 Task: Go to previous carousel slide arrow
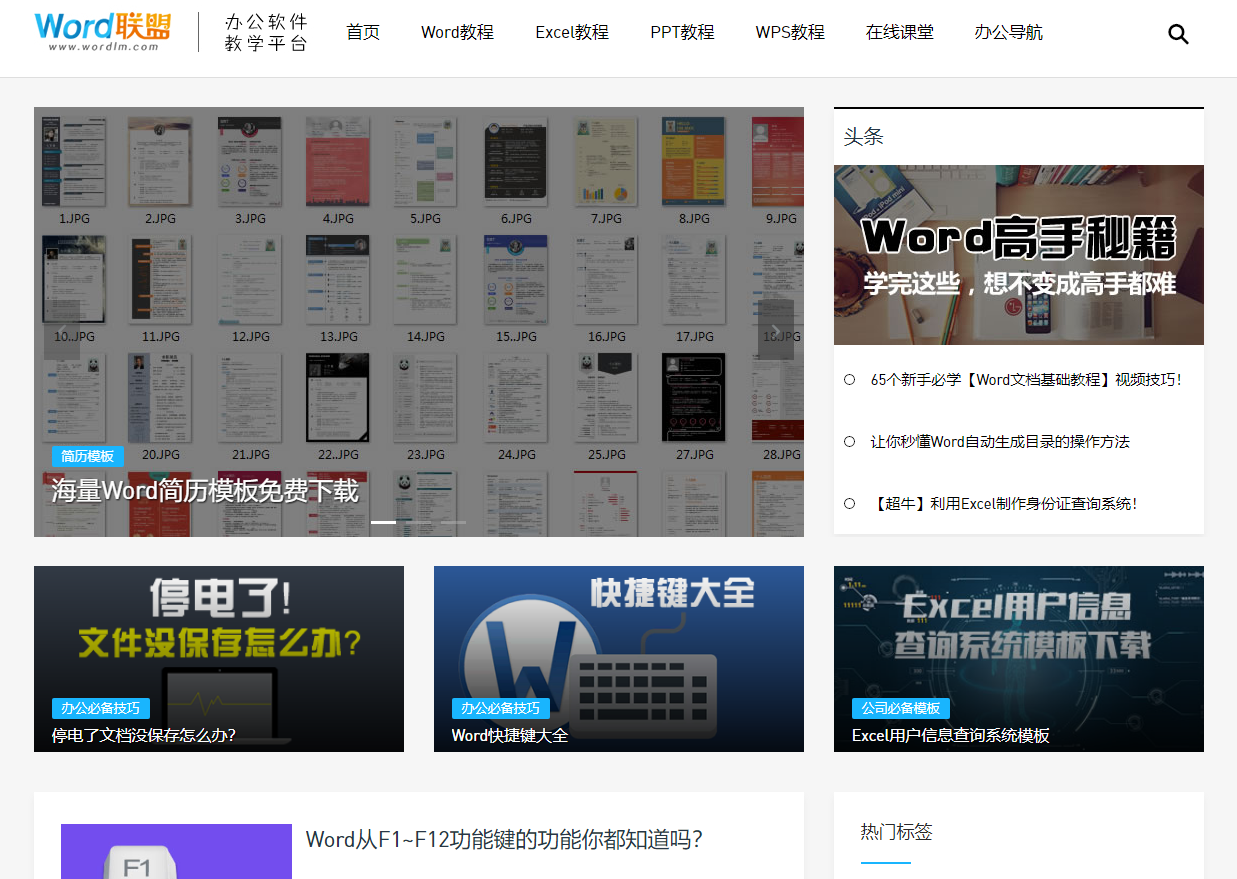pyautogui.click(x=62, y=330)
